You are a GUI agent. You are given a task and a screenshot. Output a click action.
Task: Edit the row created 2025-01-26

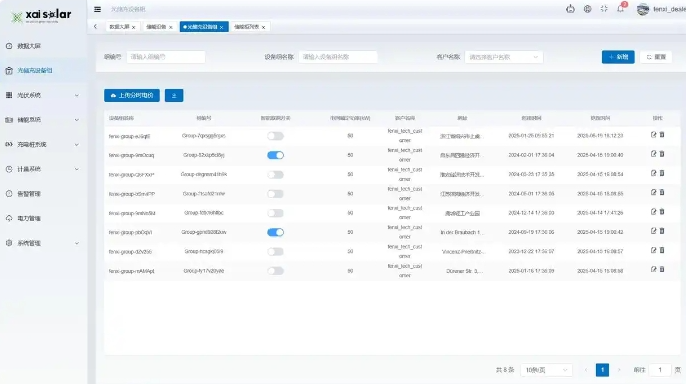pos(654,135)
